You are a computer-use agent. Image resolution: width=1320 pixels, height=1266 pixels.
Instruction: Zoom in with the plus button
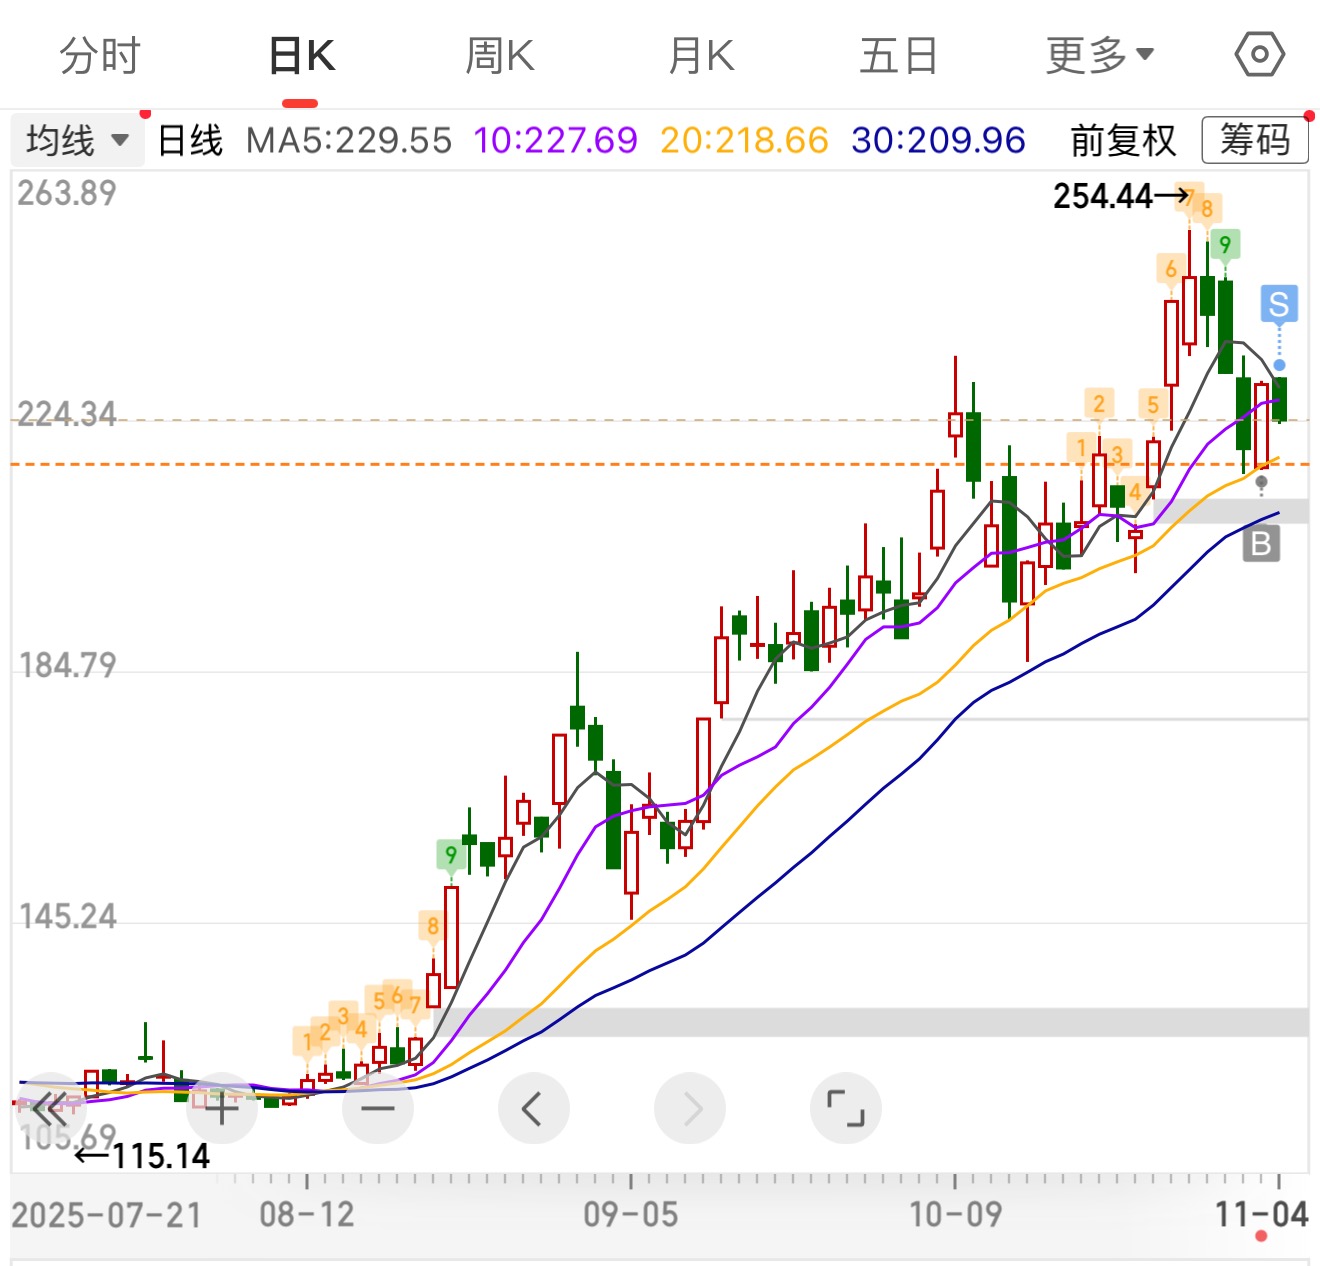pos(221,1108)
